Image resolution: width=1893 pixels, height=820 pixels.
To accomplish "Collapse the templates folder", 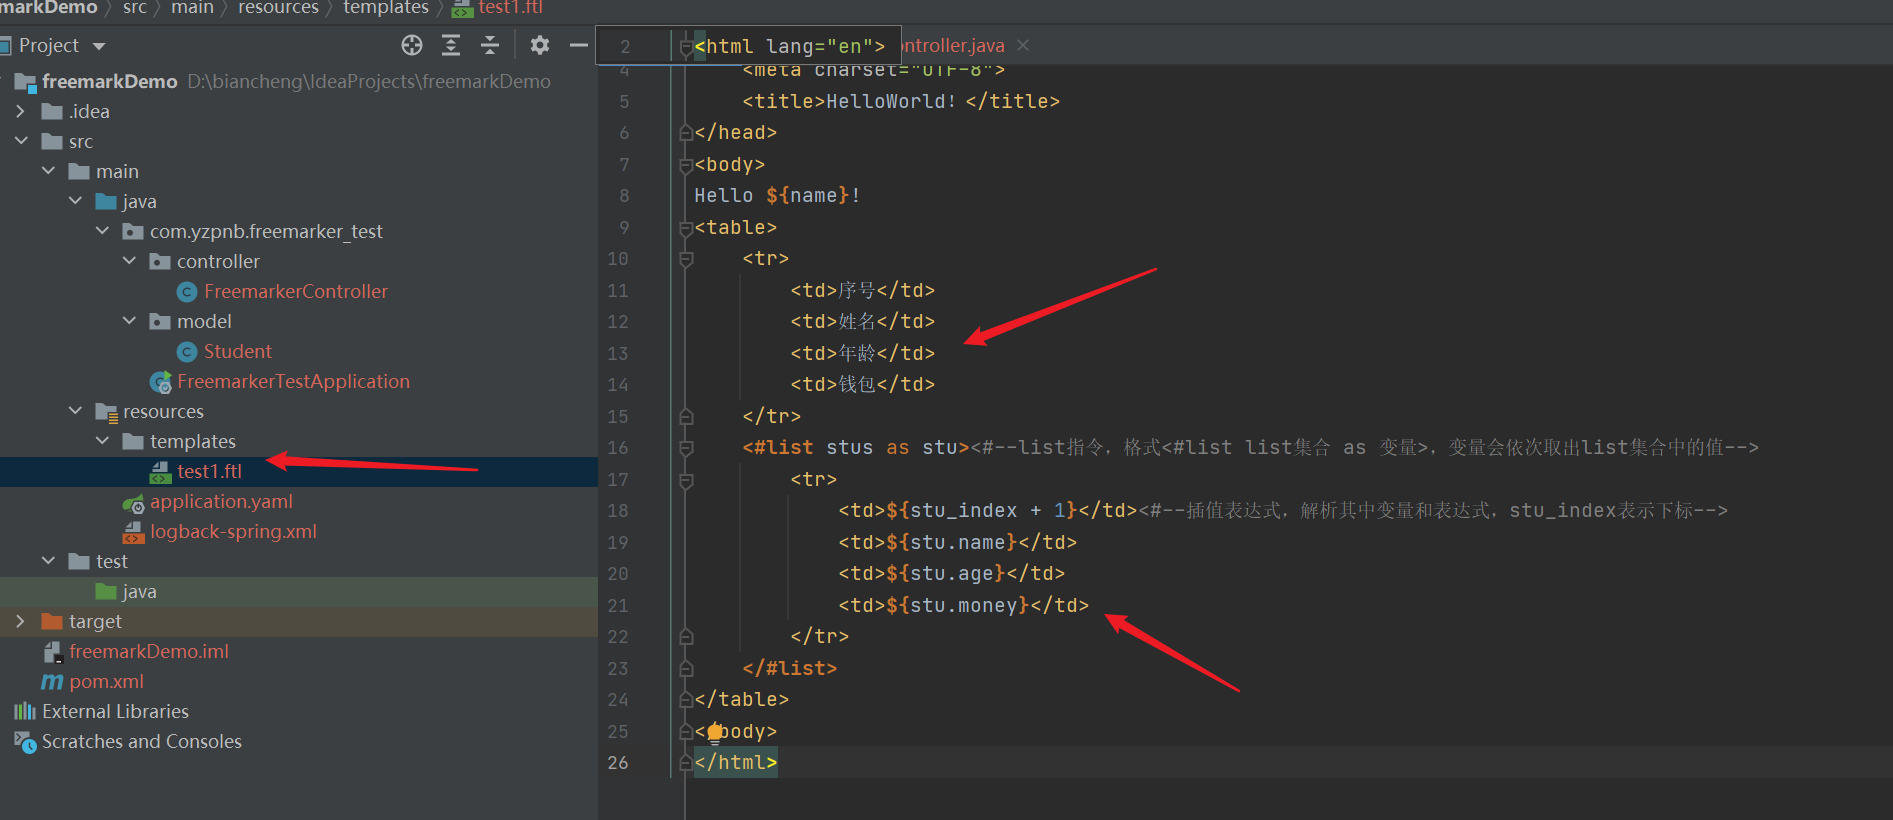I will point(102,441).
